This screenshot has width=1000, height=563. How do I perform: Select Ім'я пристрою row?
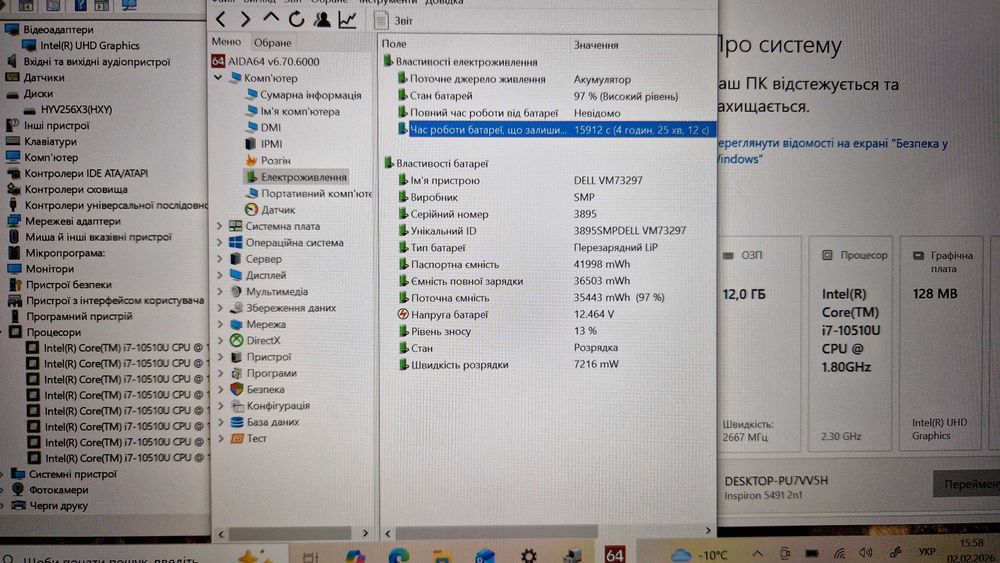click(547, 180)
